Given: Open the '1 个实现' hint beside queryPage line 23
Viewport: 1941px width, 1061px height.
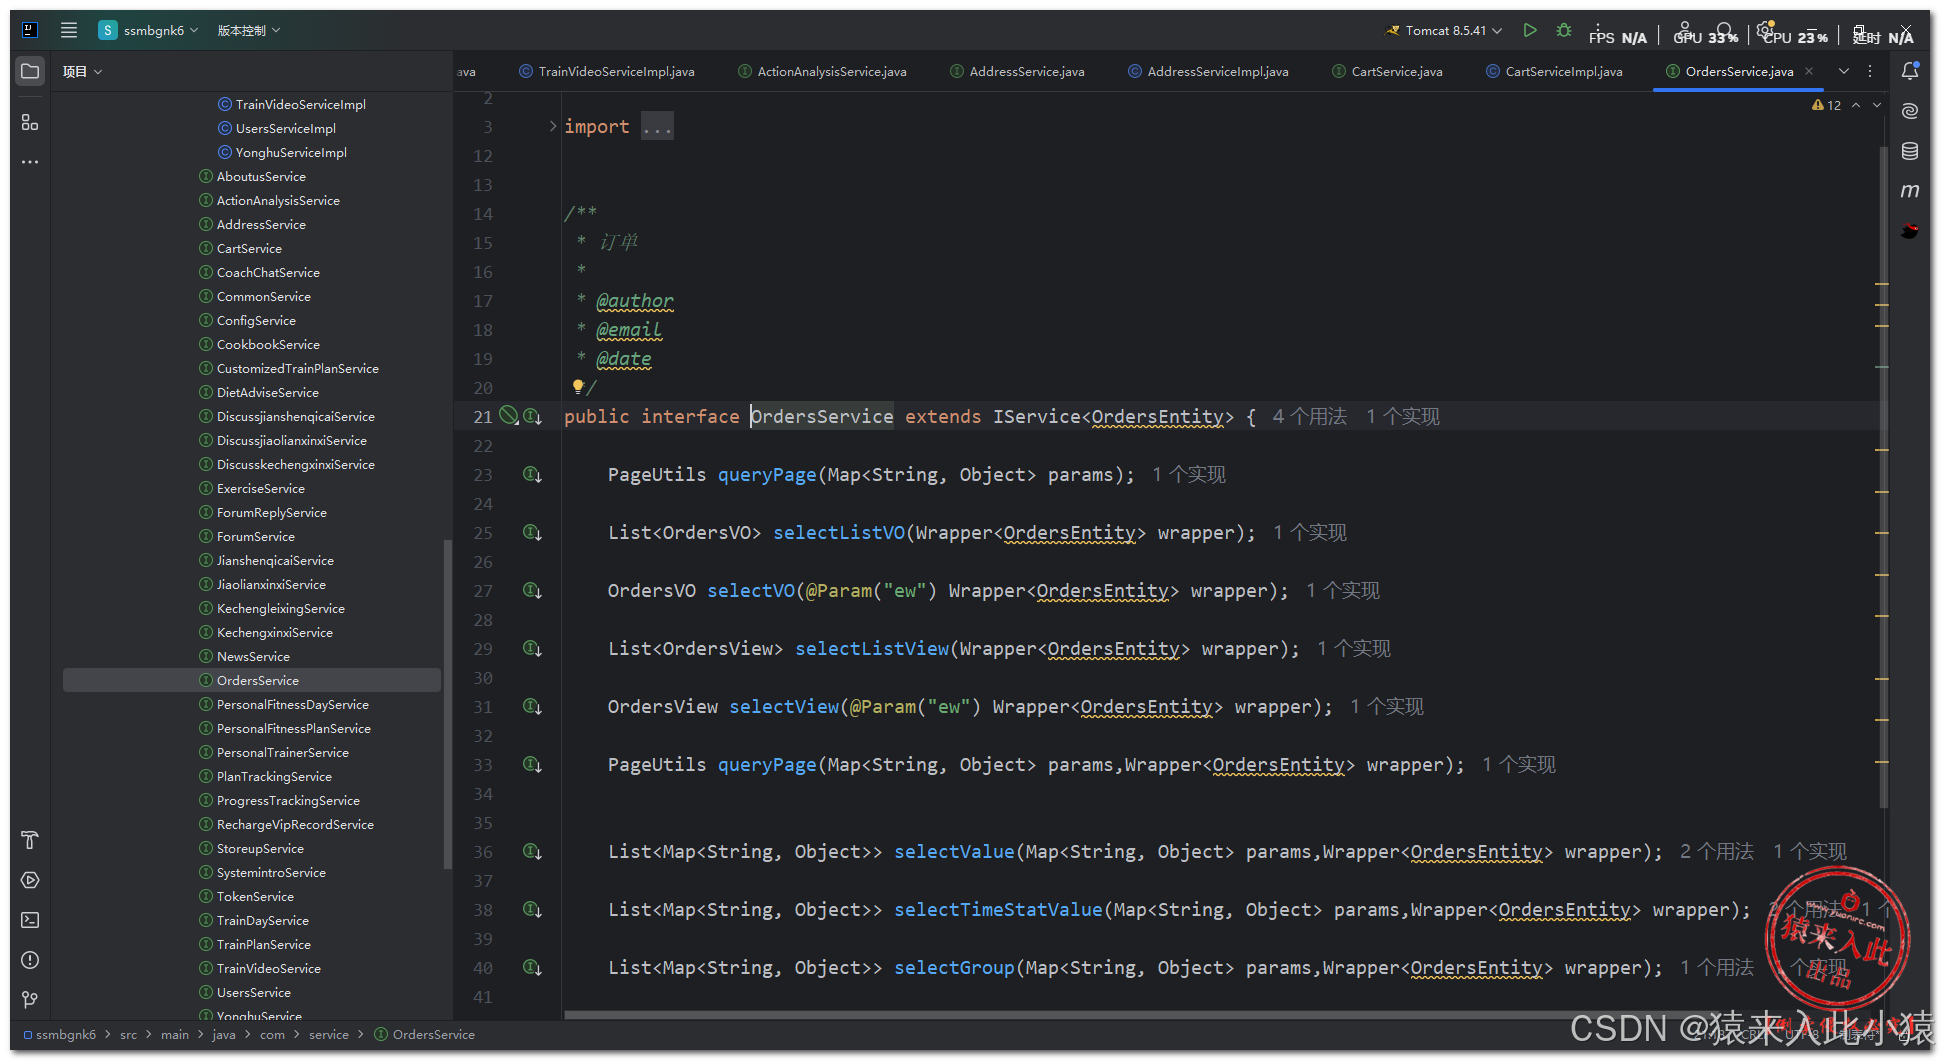Looking at the screenshot, I should (x=1189, y=474).
